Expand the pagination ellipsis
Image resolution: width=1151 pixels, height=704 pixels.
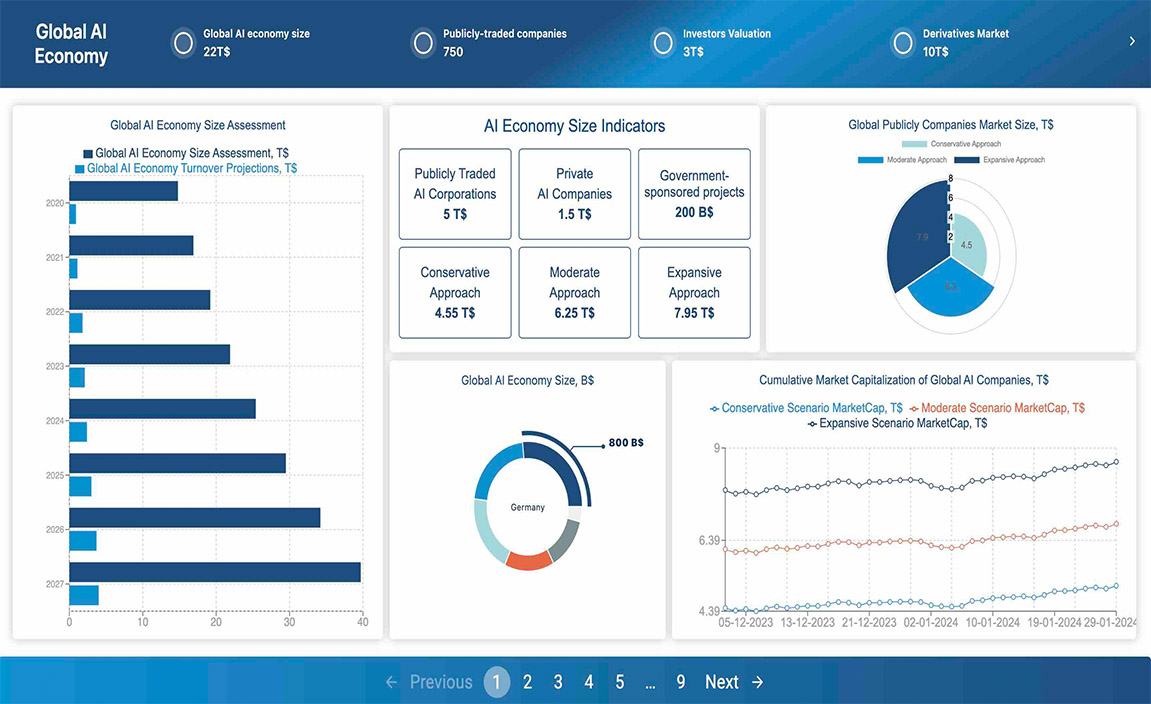pyautogui.click(x=650, y=682)
